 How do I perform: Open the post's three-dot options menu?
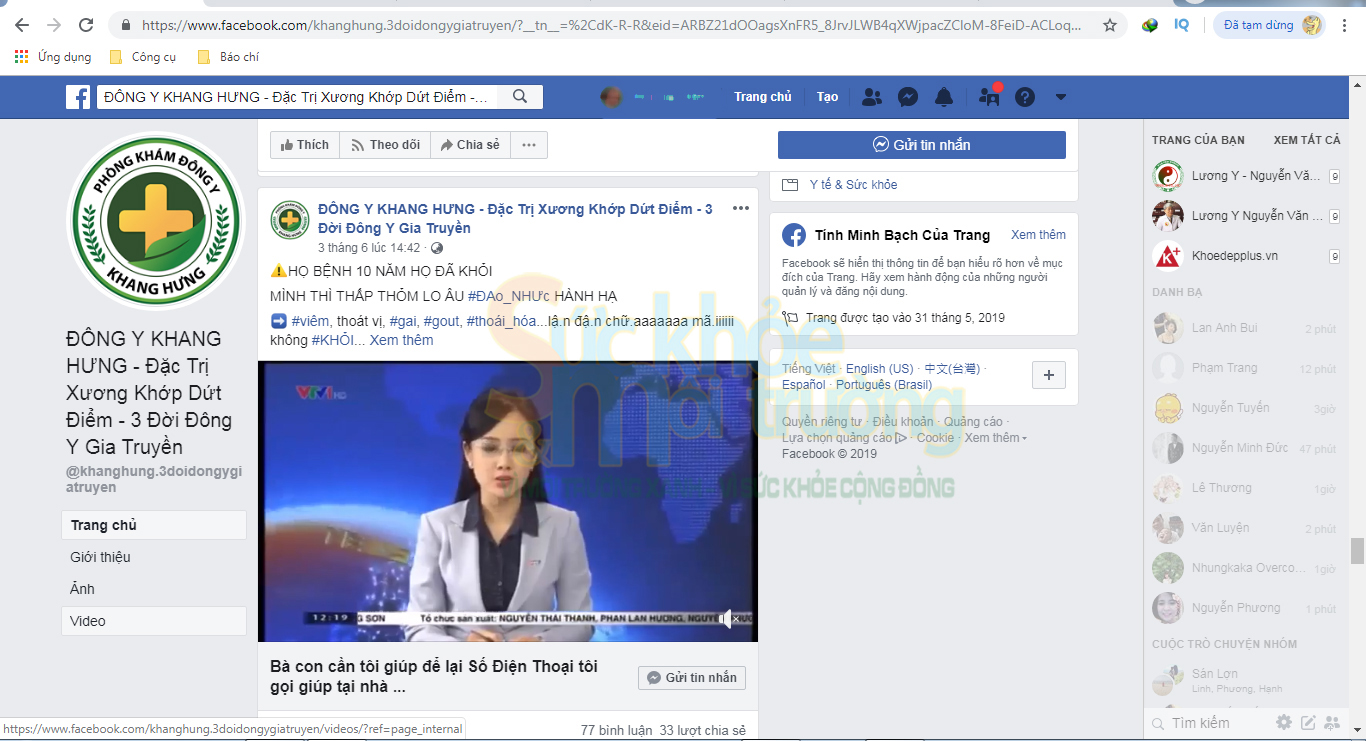tap(740, 208)
